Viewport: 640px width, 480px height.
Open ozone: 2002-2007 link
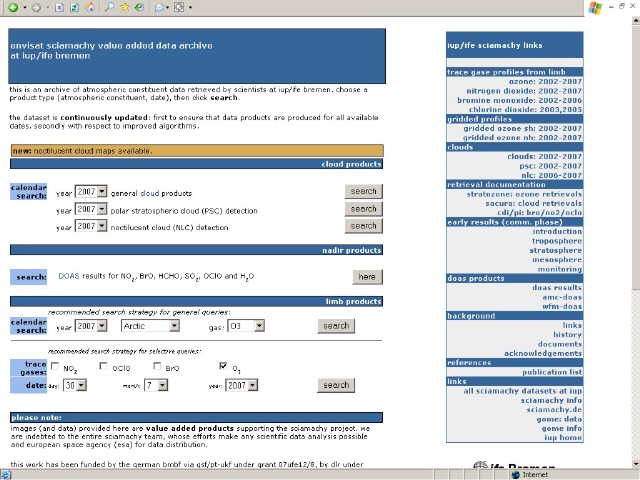click(545, 82)
